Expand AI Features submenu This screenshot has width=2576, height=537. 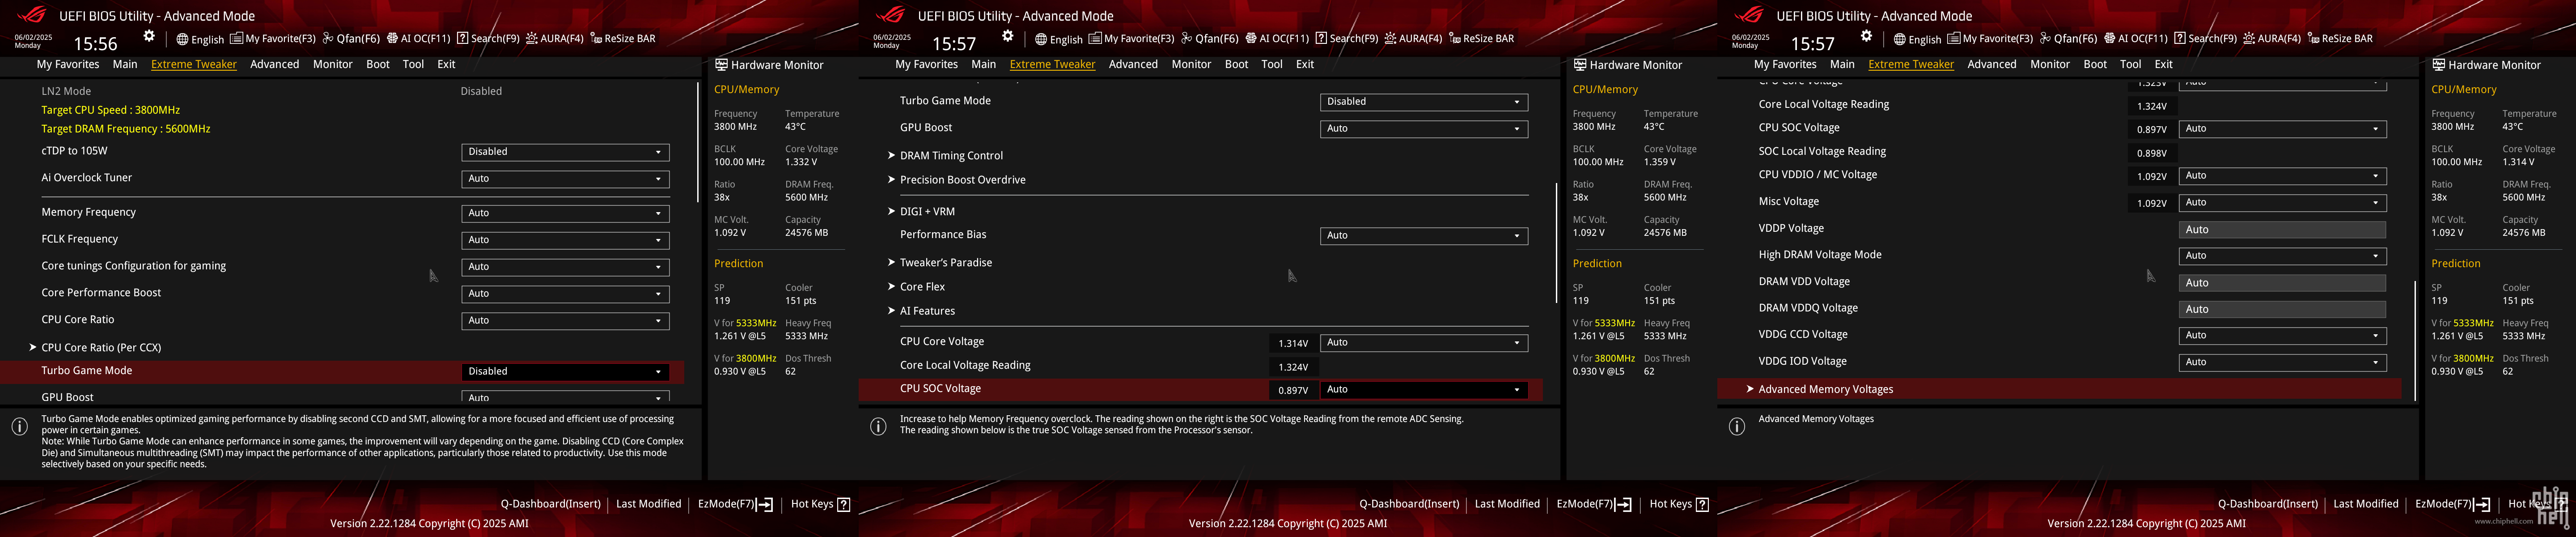[x=927, y=311]
